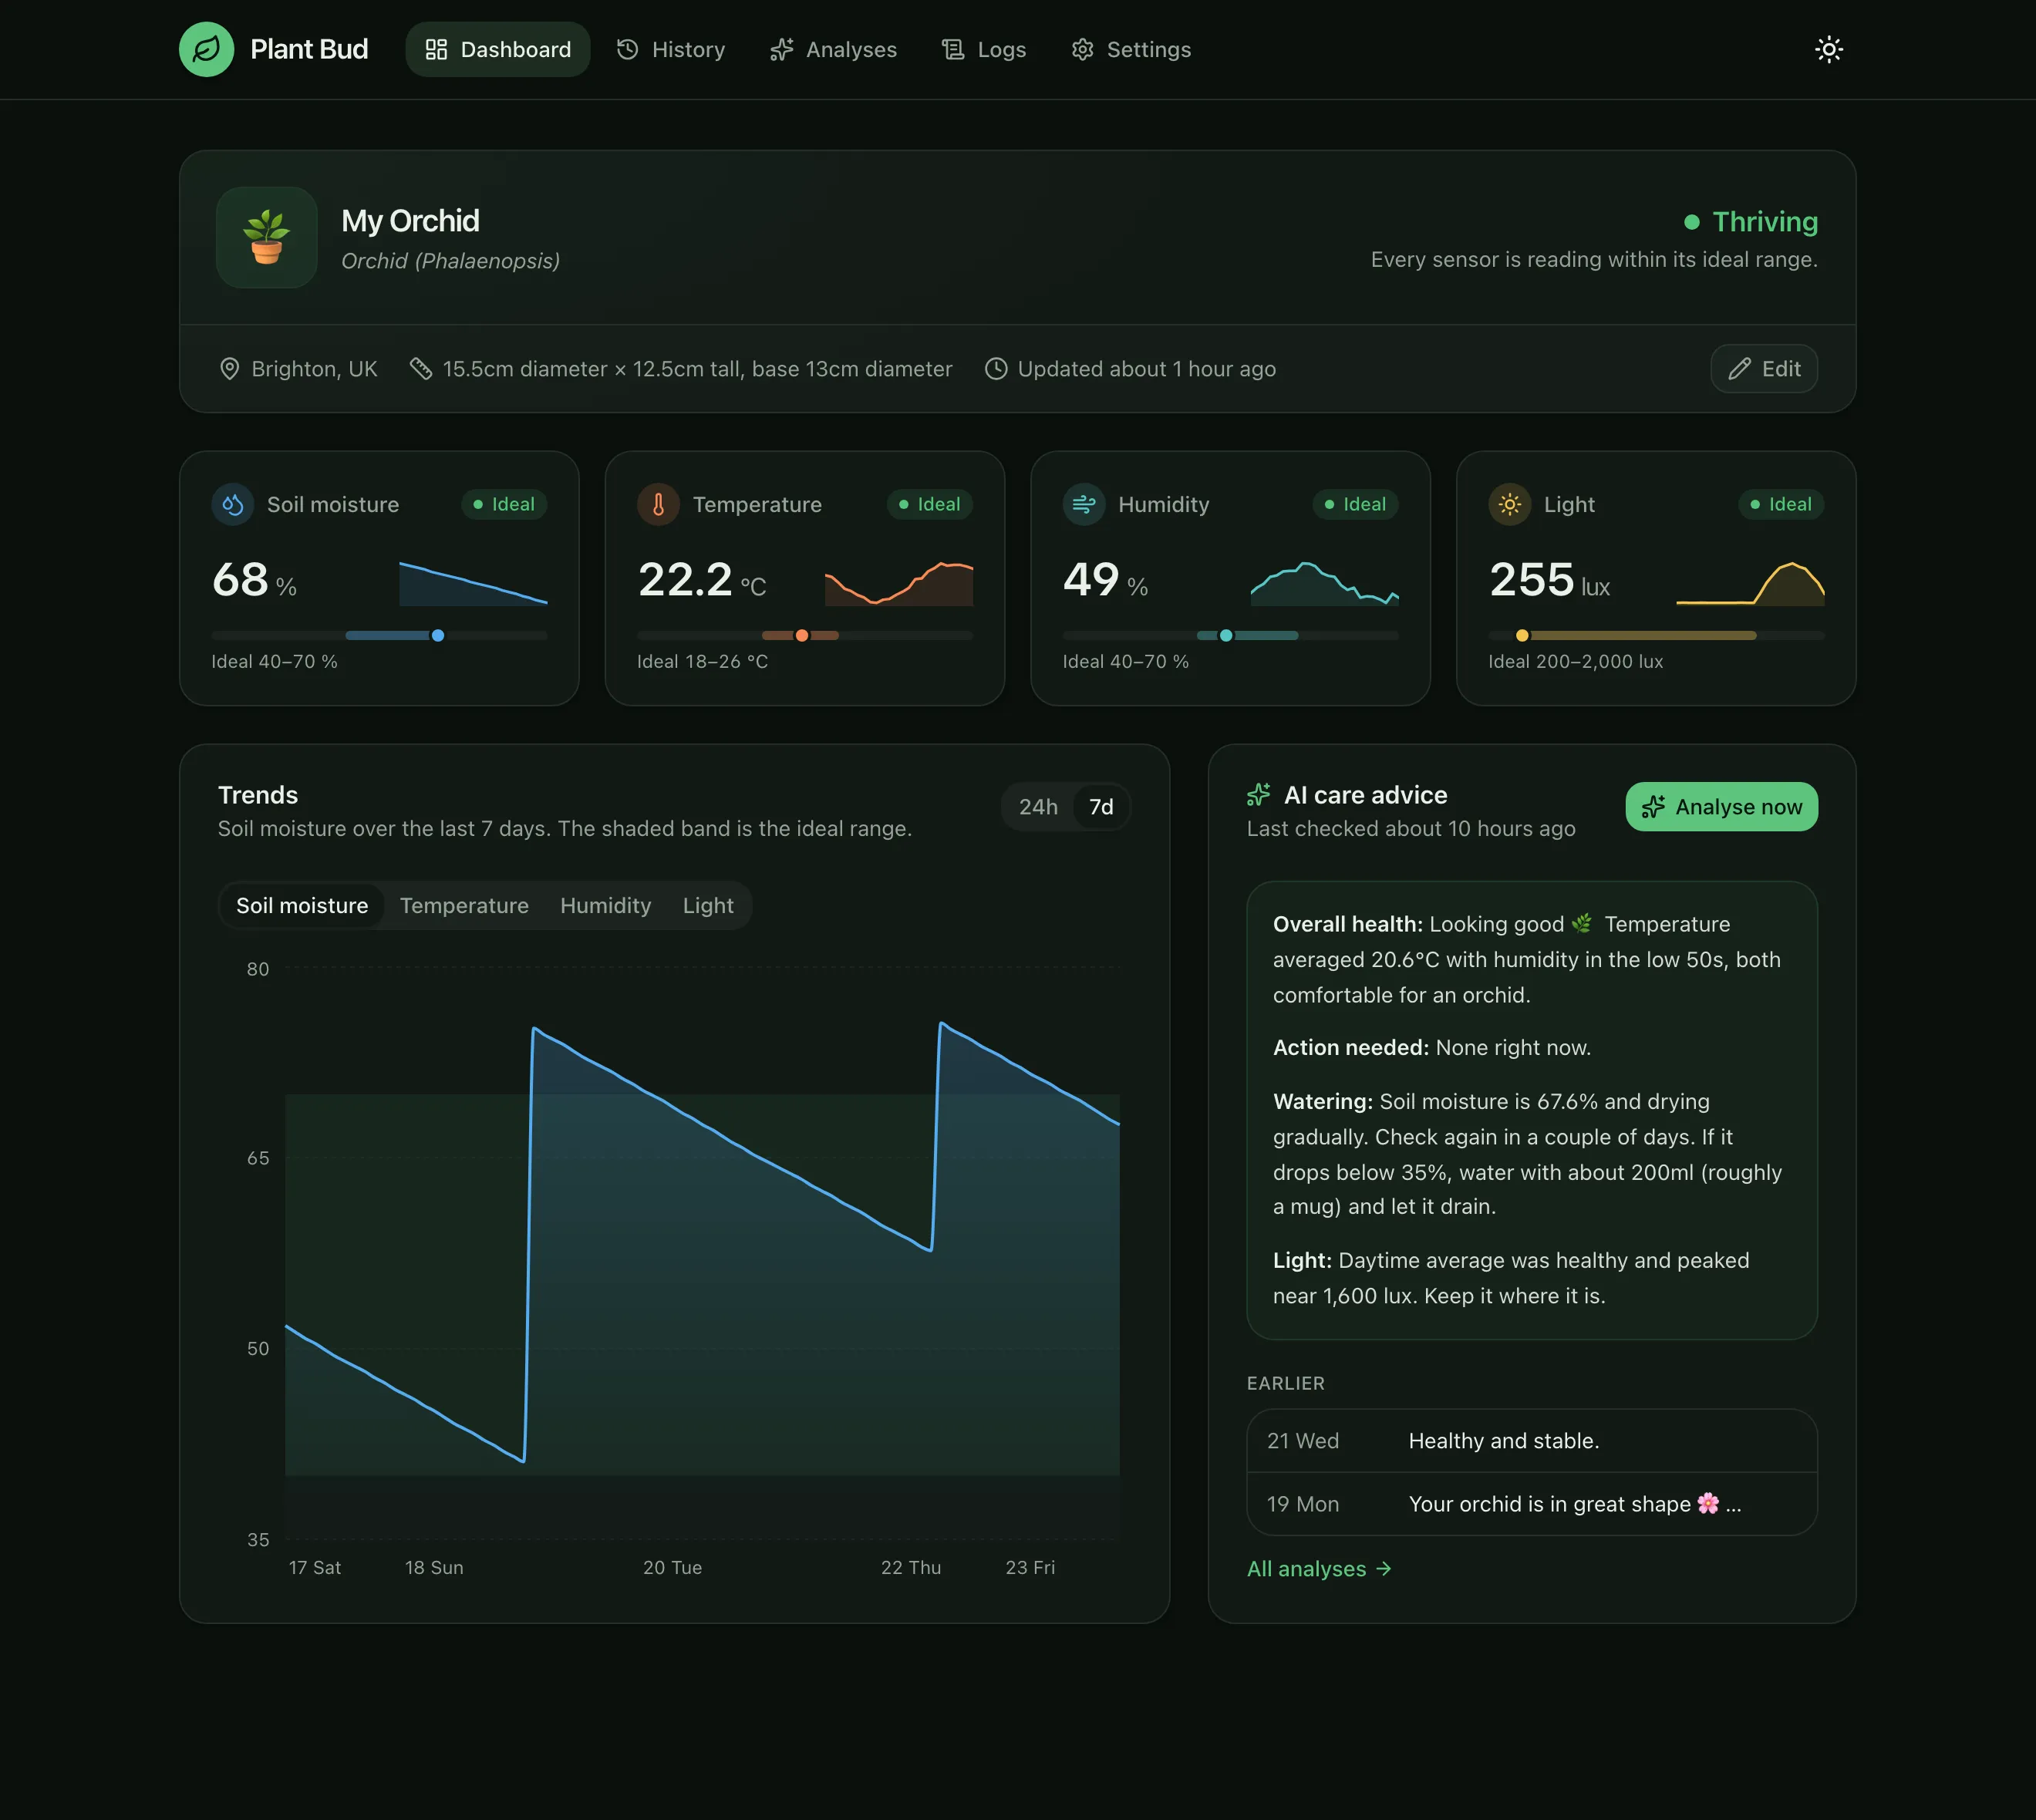Click the Light sun icon on card

click(1510, 505)
